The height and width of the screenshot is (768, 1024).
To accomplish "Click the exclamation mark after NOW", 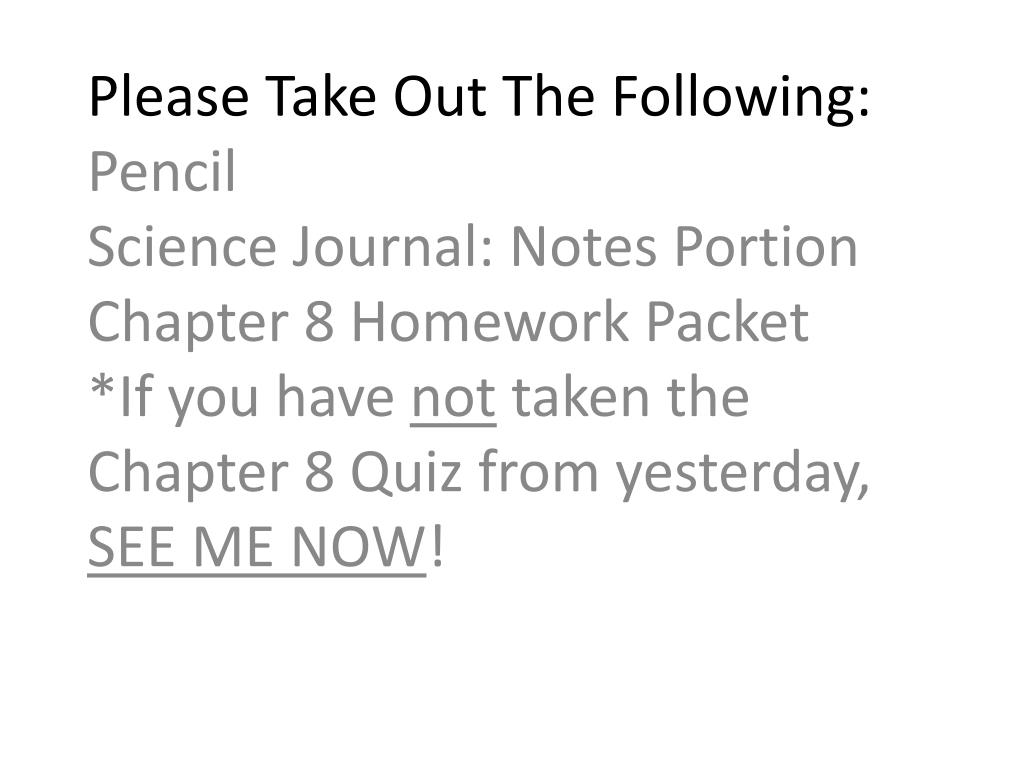I will click(x=438, y=546).
